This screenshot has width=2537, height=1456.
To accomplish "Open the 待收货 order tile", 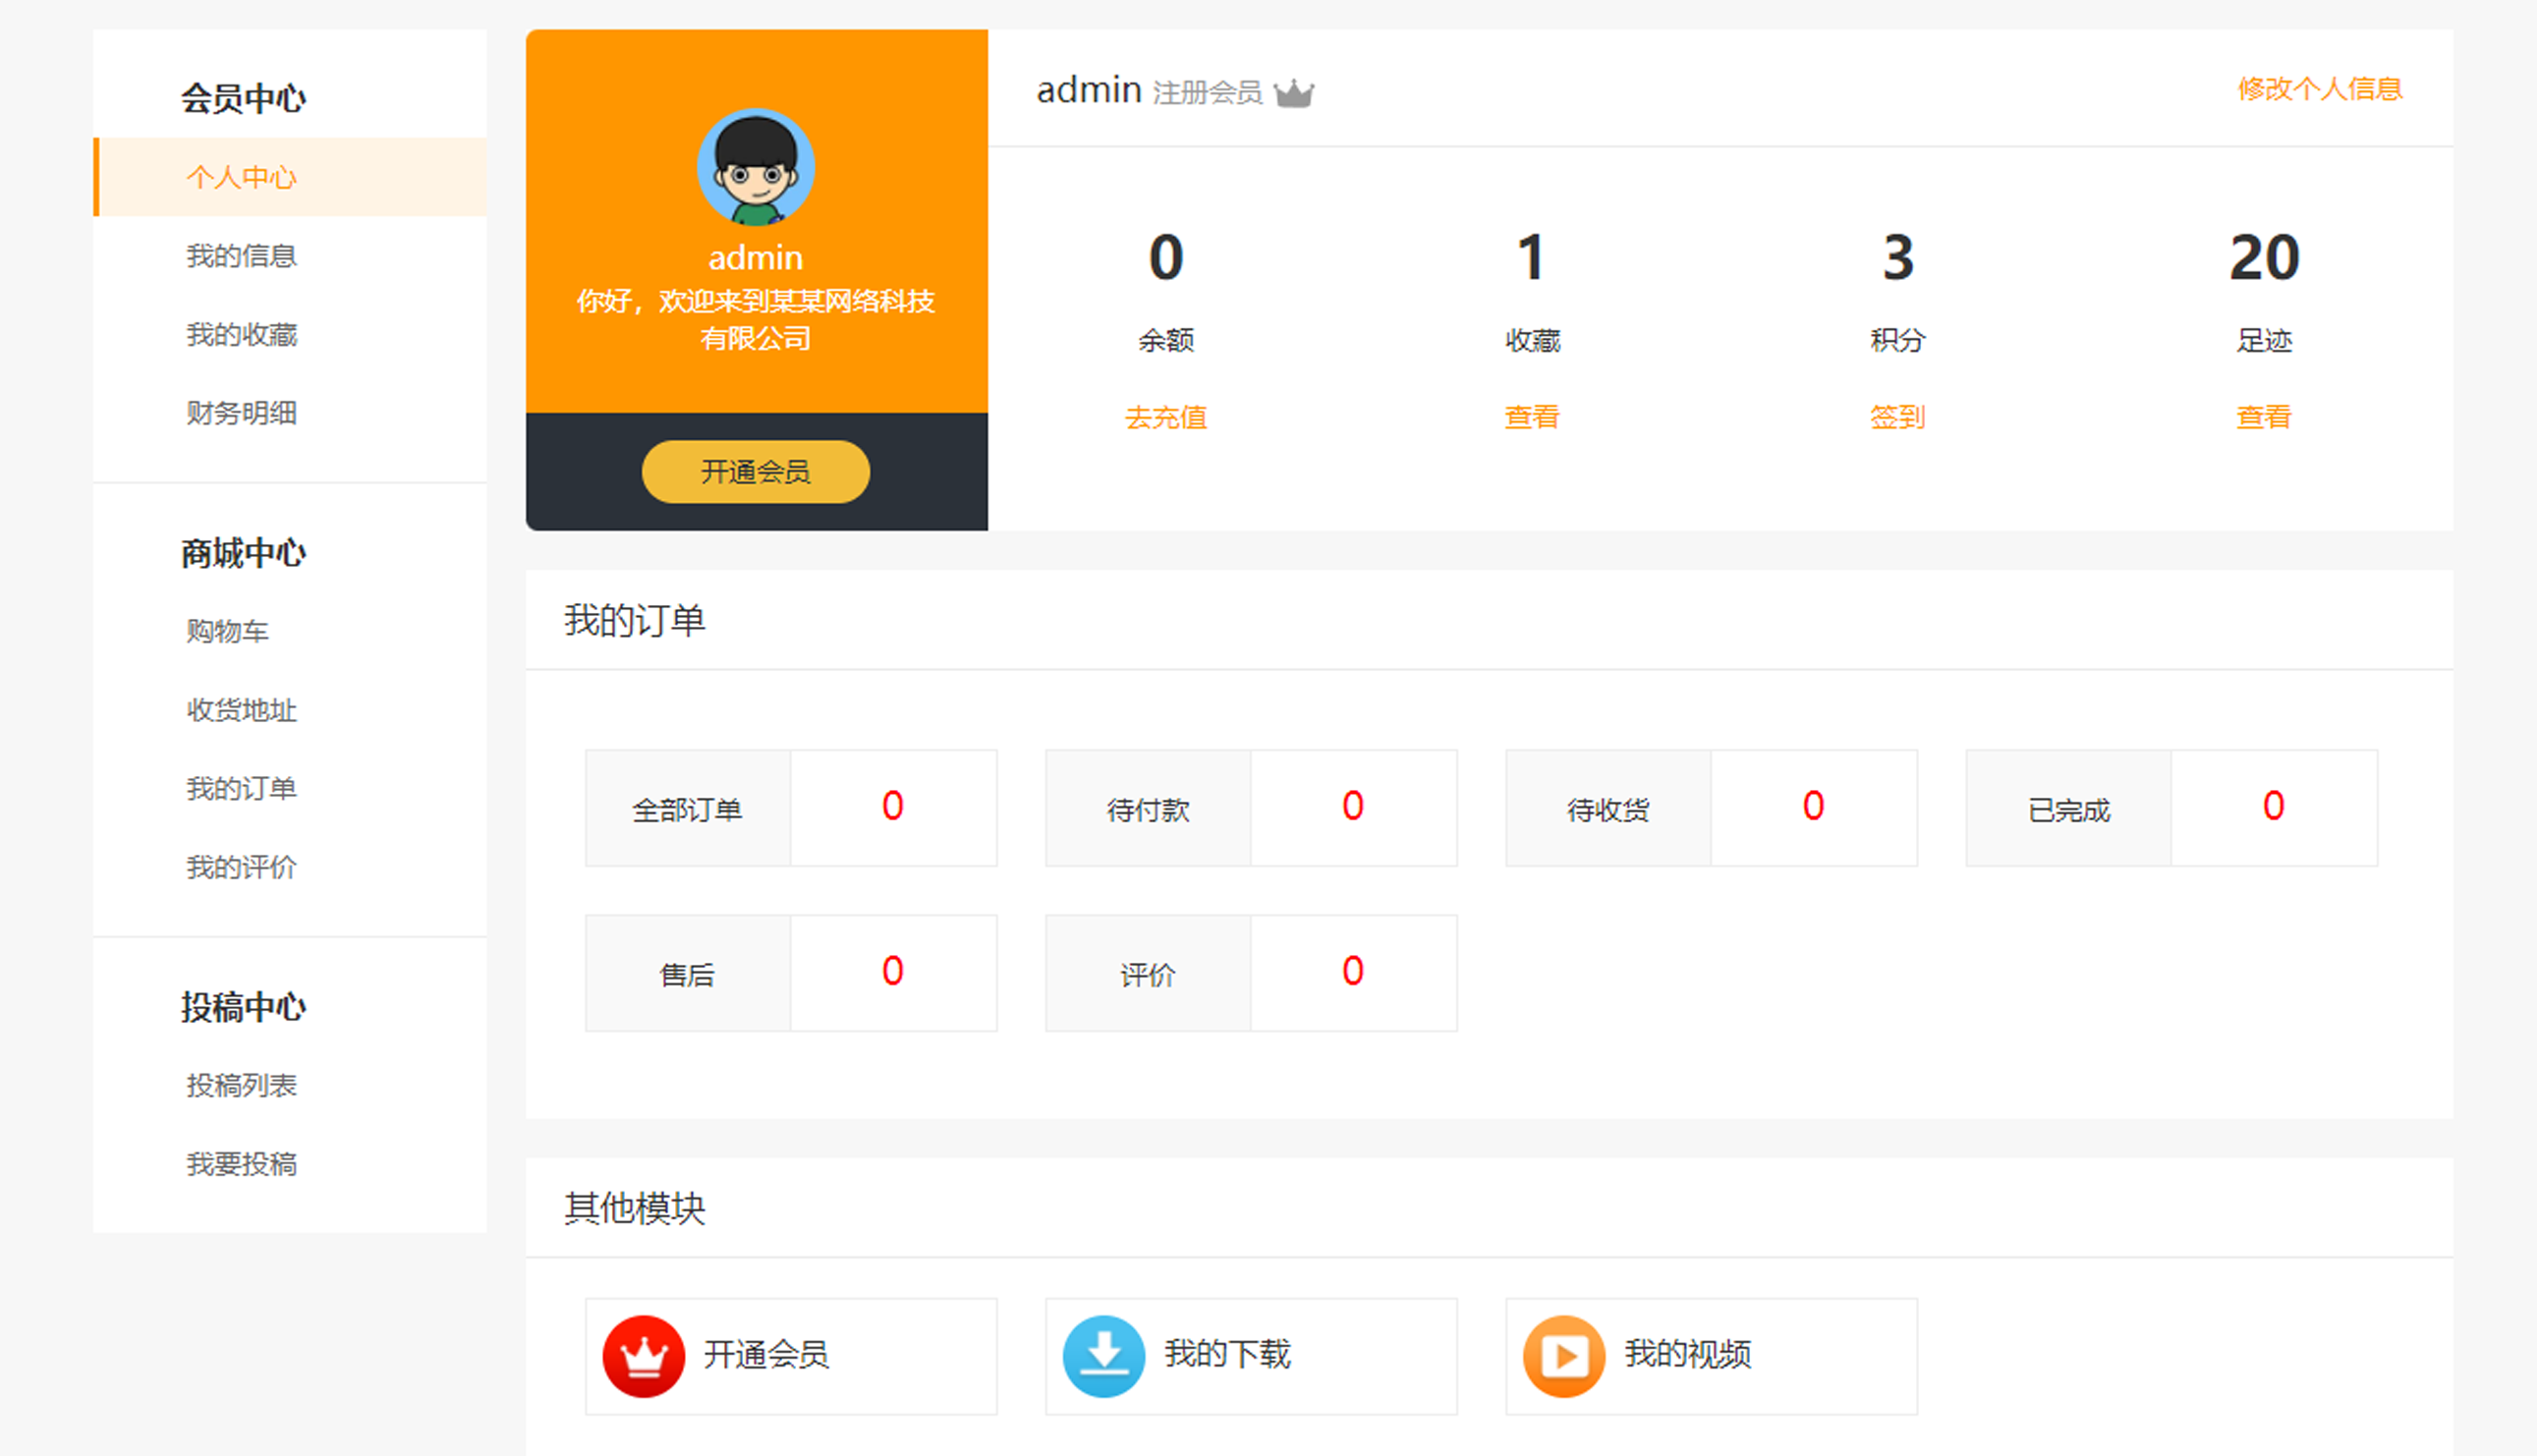I will pyautogui.click(x=1711, y=808).
